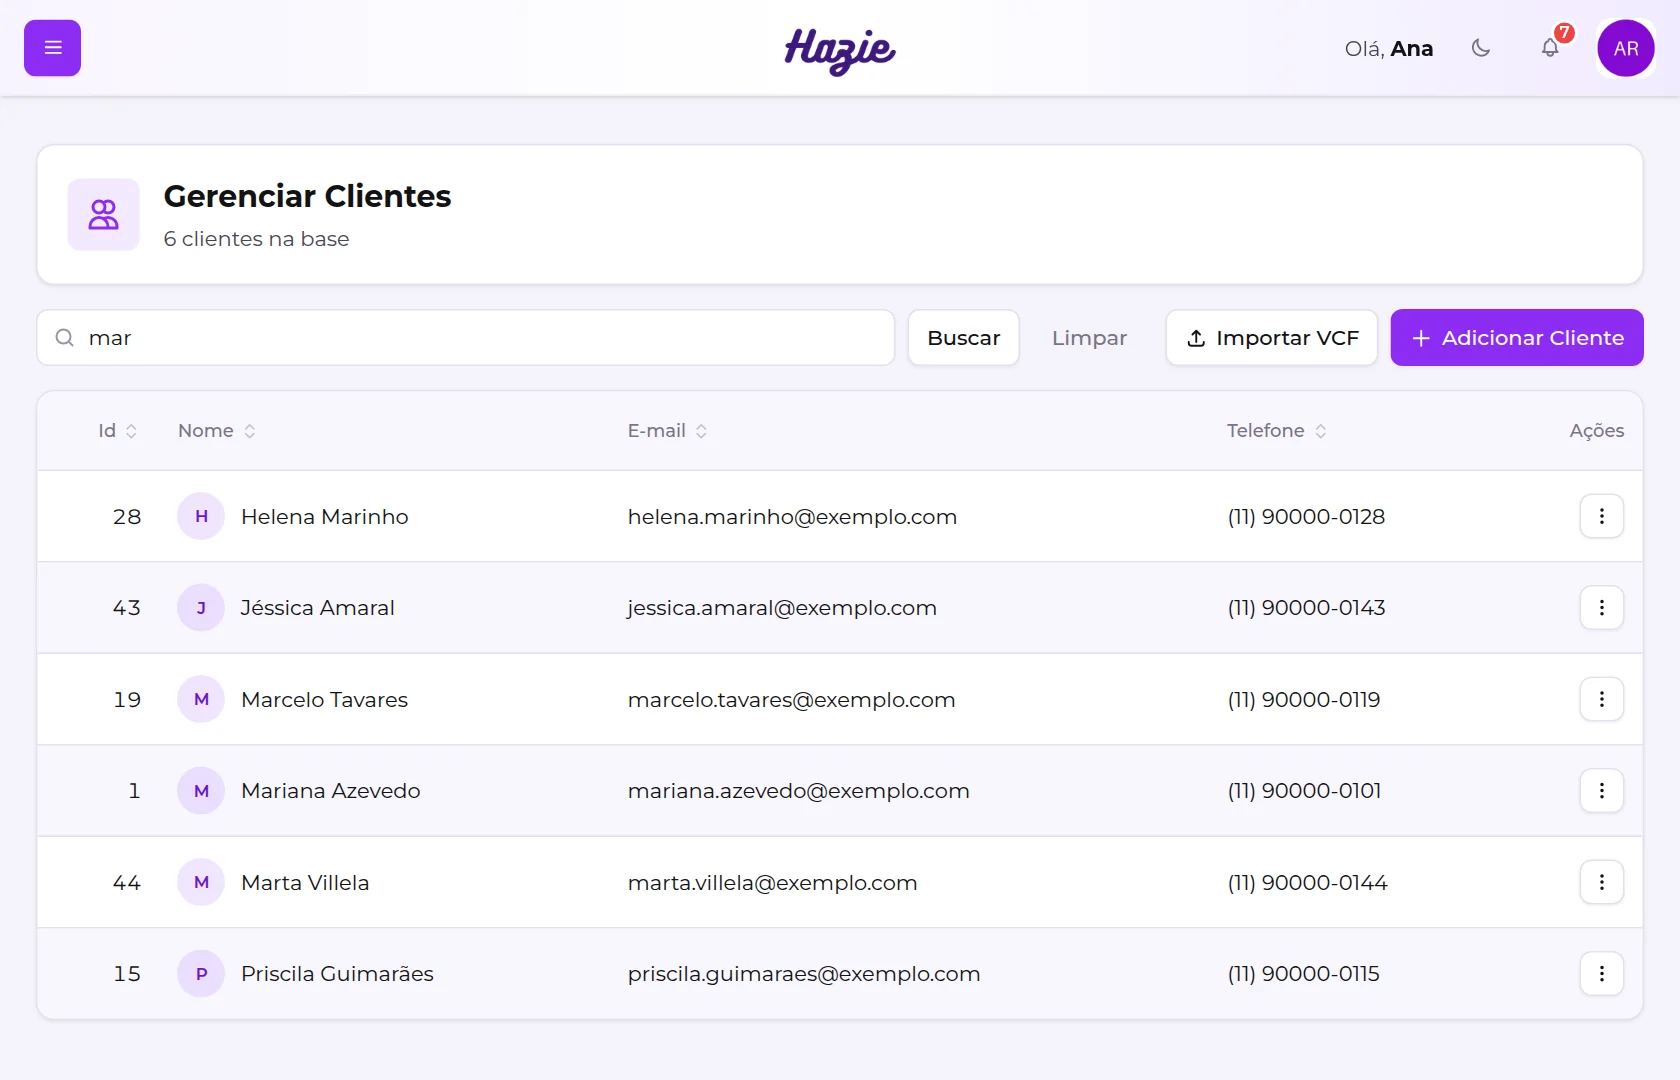Open notifications bell with badge
This screenshot has height=1080, width=1680.
pyautogui.click(x=1550, y=48)
